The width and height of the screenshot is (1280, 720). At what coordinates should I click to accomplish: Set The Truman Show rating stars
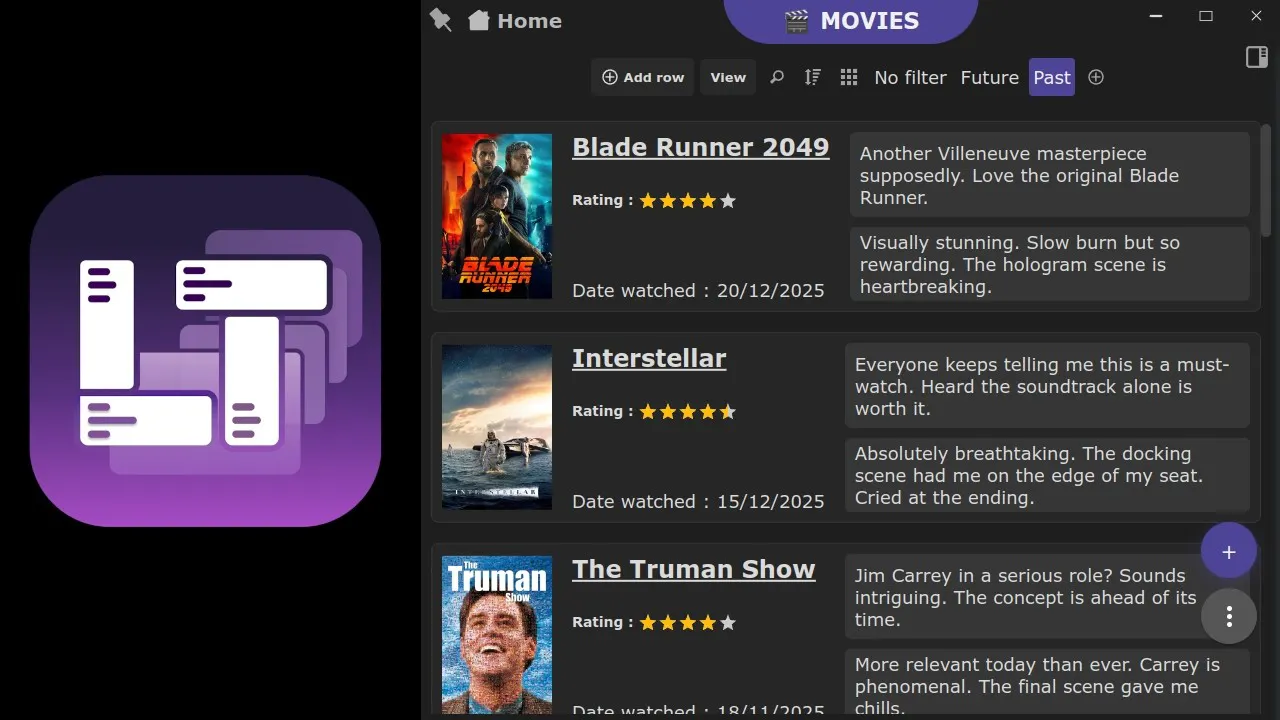688,623
